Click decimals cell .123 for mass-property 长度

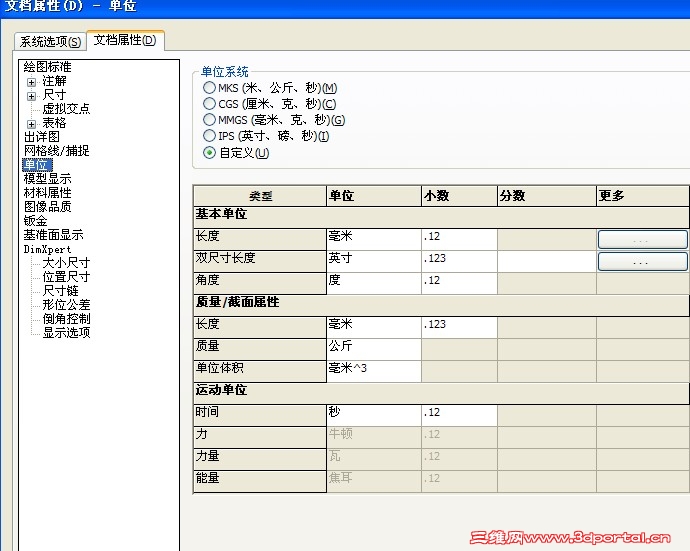(459, 327)
